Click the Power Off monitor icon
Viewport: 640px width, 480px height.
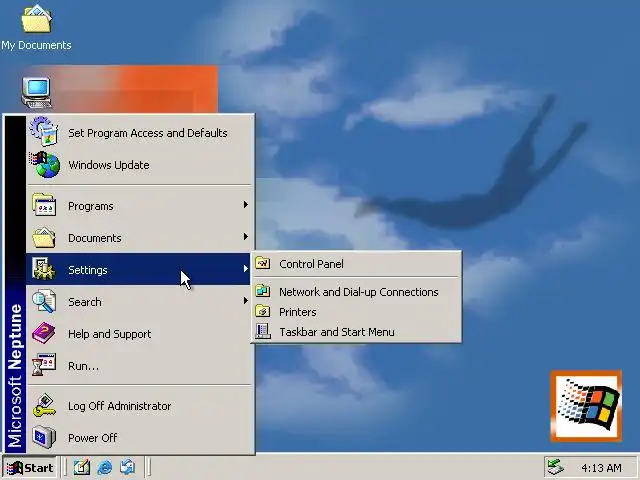pyautogui.click(x=44, y=437)
